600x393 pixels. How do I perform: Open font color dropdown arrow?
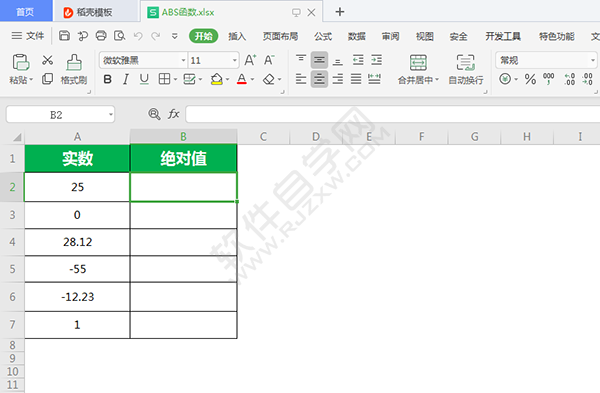252,80
